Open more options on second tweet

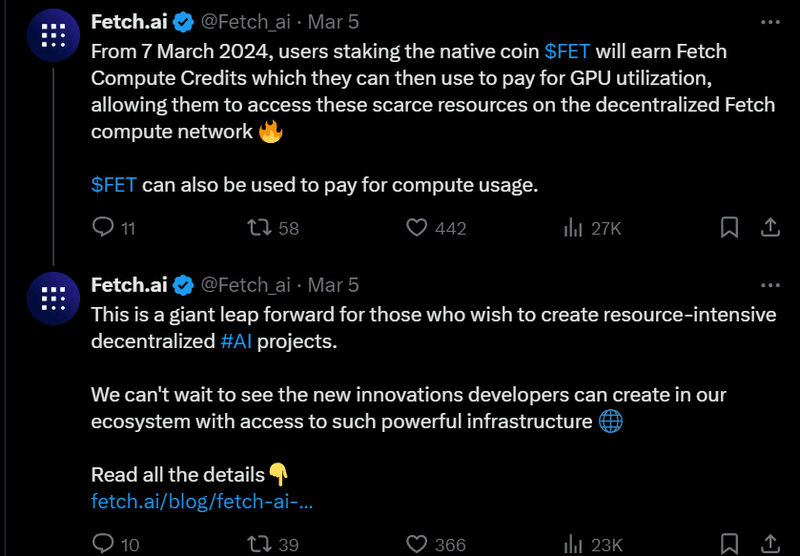(x=770, y=285)
